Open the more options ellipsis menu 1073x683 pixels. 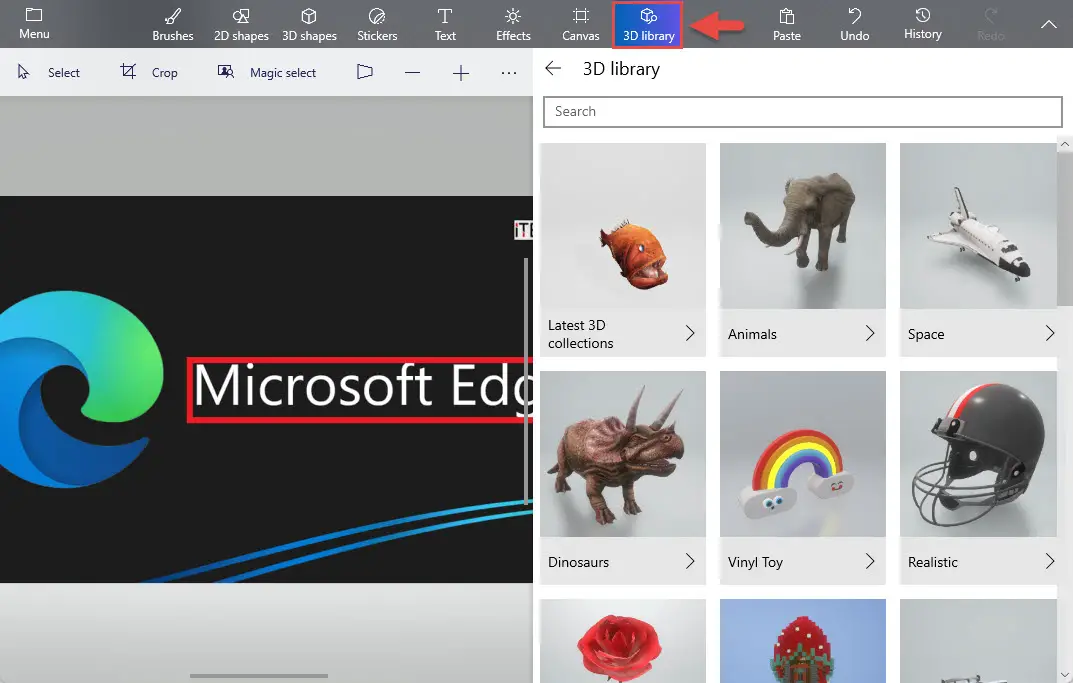(508, 73)
